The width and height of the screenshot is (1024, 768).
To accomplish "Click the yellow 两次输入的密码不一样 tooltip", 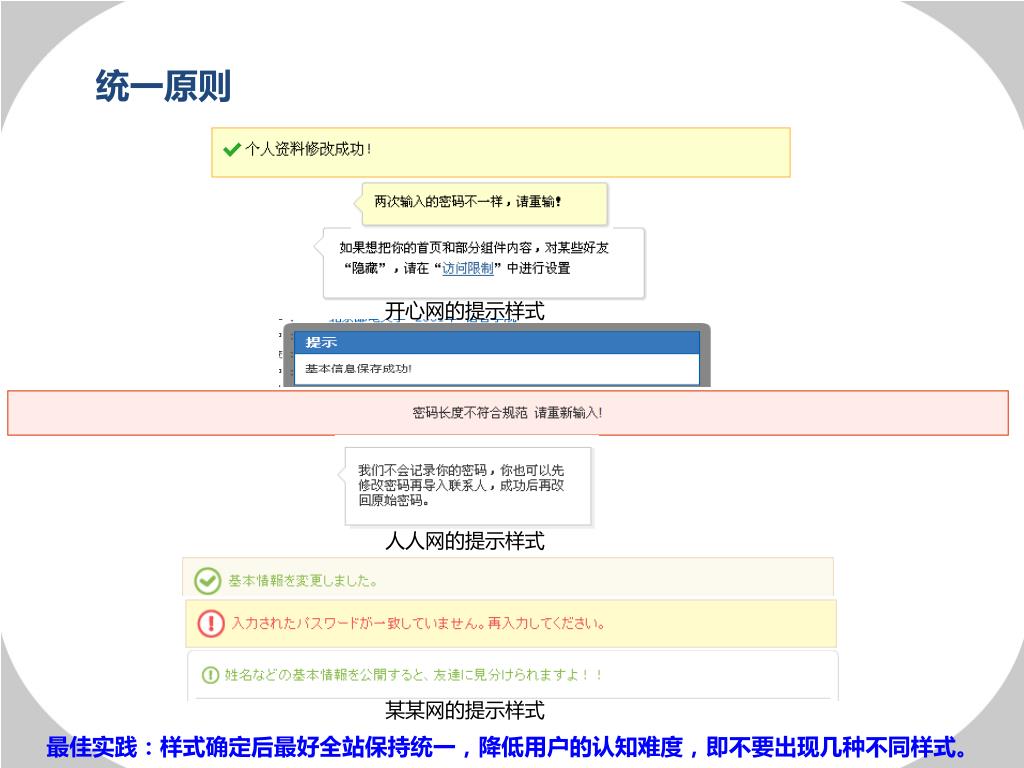I will click(468, 202).
